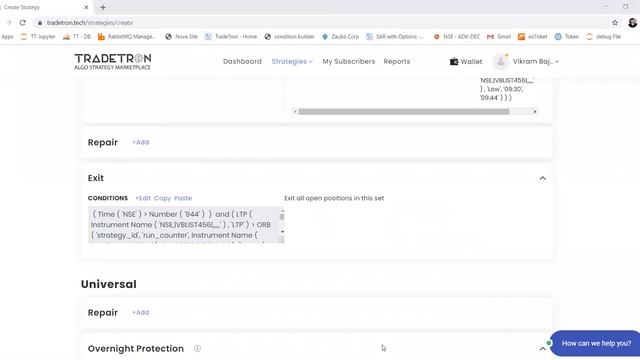Screen dimensions: 640x360
Task: Open Gmail bookmark
Action: (499, 37)
